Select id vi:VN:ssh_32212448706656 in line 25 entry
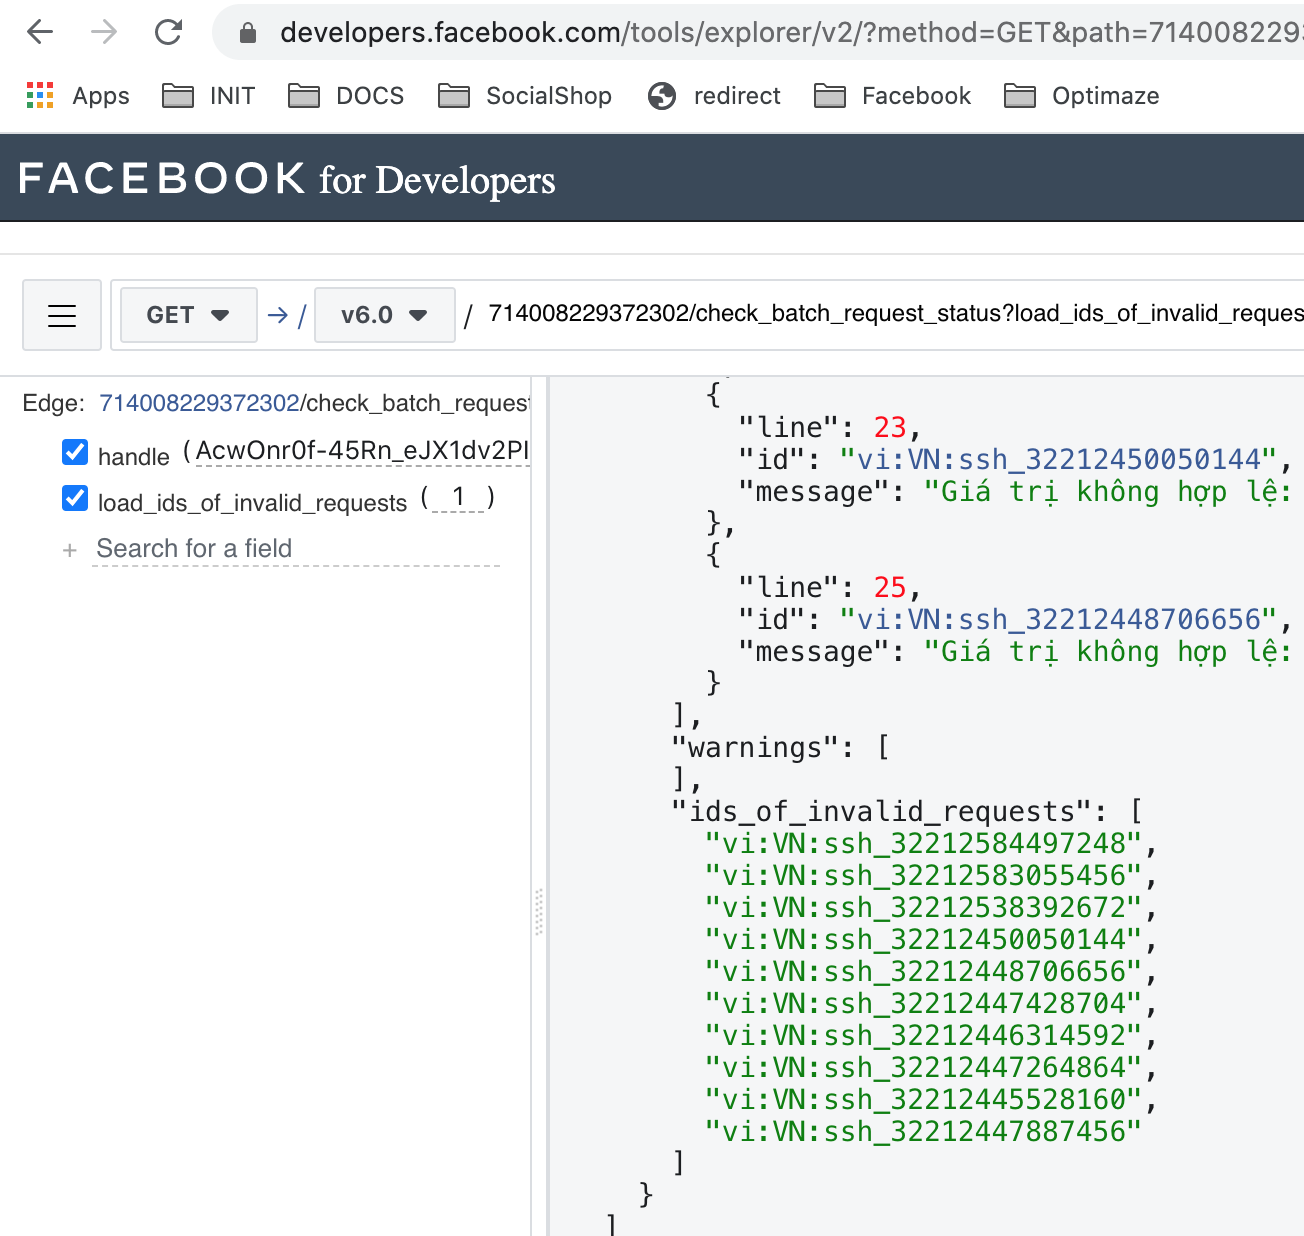1304x1236 pixels. coord(1059,620)
